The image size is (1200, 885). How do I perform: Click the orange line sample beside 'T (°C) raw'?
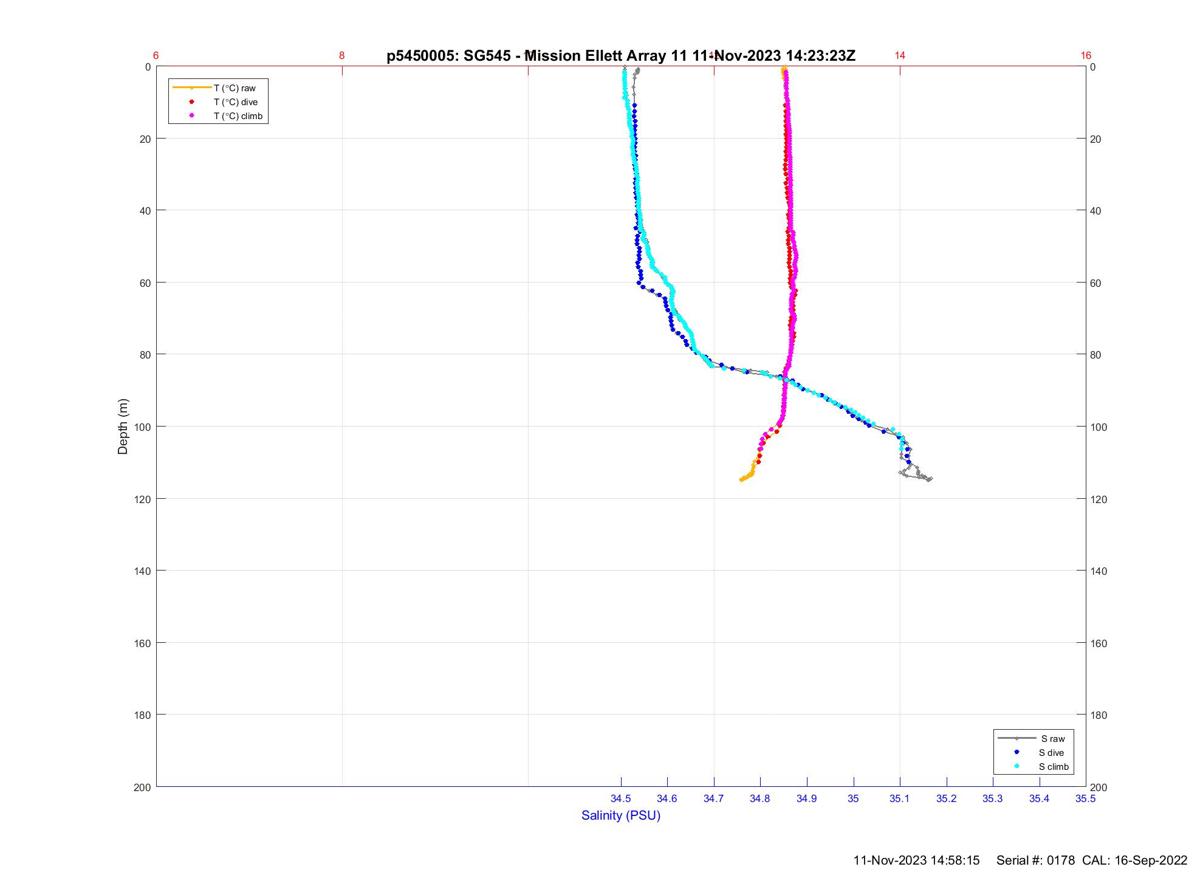[x=191, y=88]
